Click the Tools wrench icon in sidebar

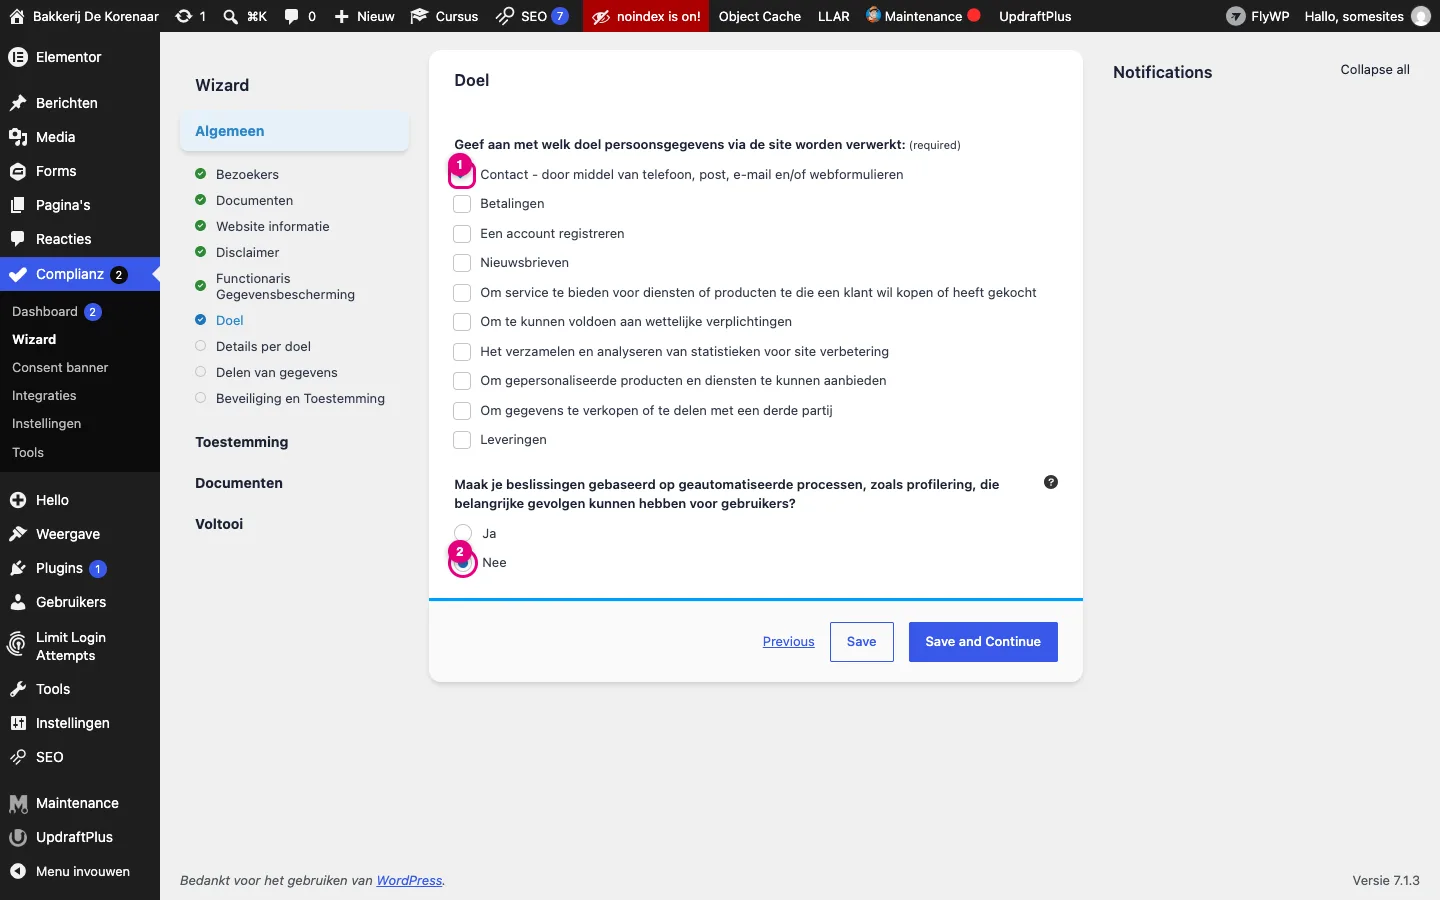(x=18, y=689)
